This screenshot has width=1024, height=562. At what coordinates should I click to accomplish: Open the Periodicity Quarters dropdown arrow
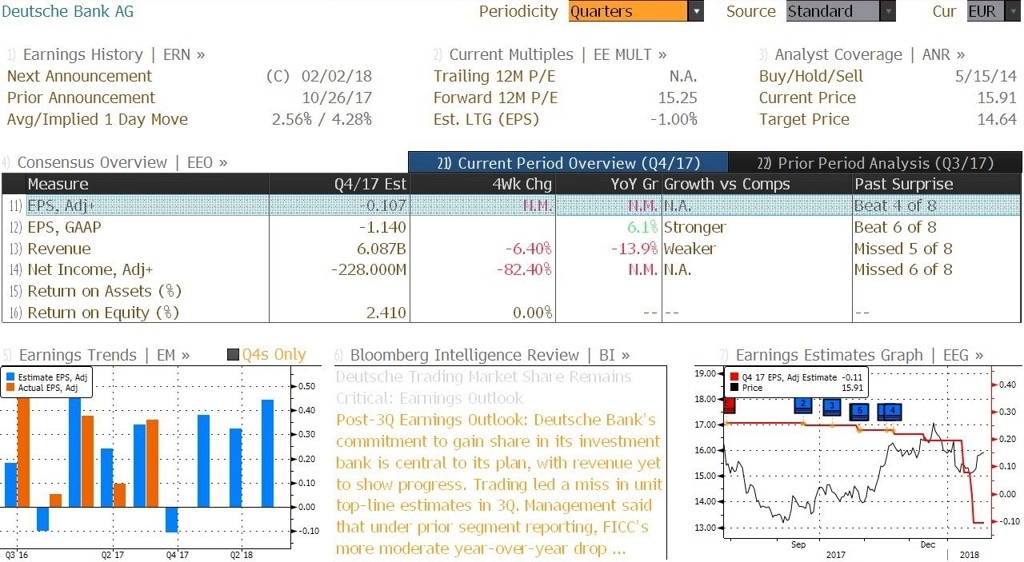[x=696, y=11]
